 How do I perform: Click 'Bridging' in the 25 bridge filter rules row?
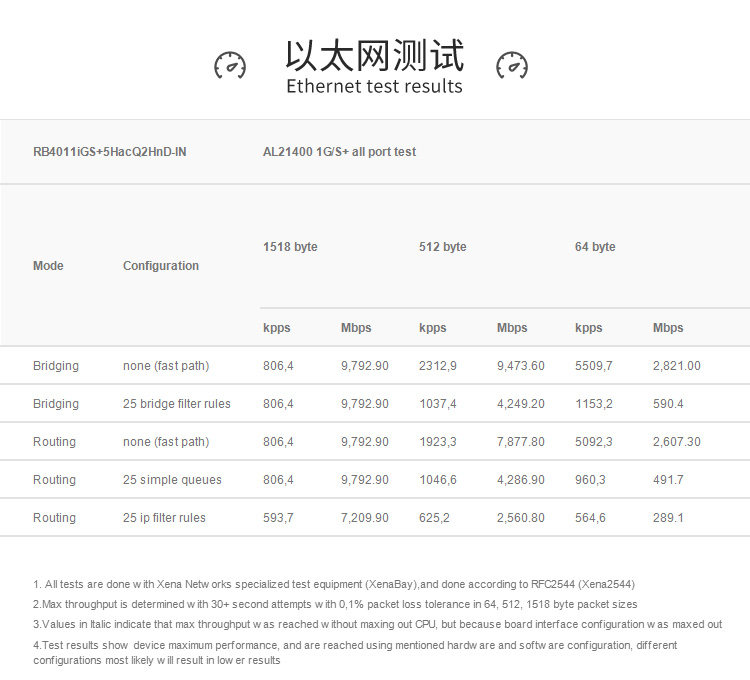click(56, 404)
